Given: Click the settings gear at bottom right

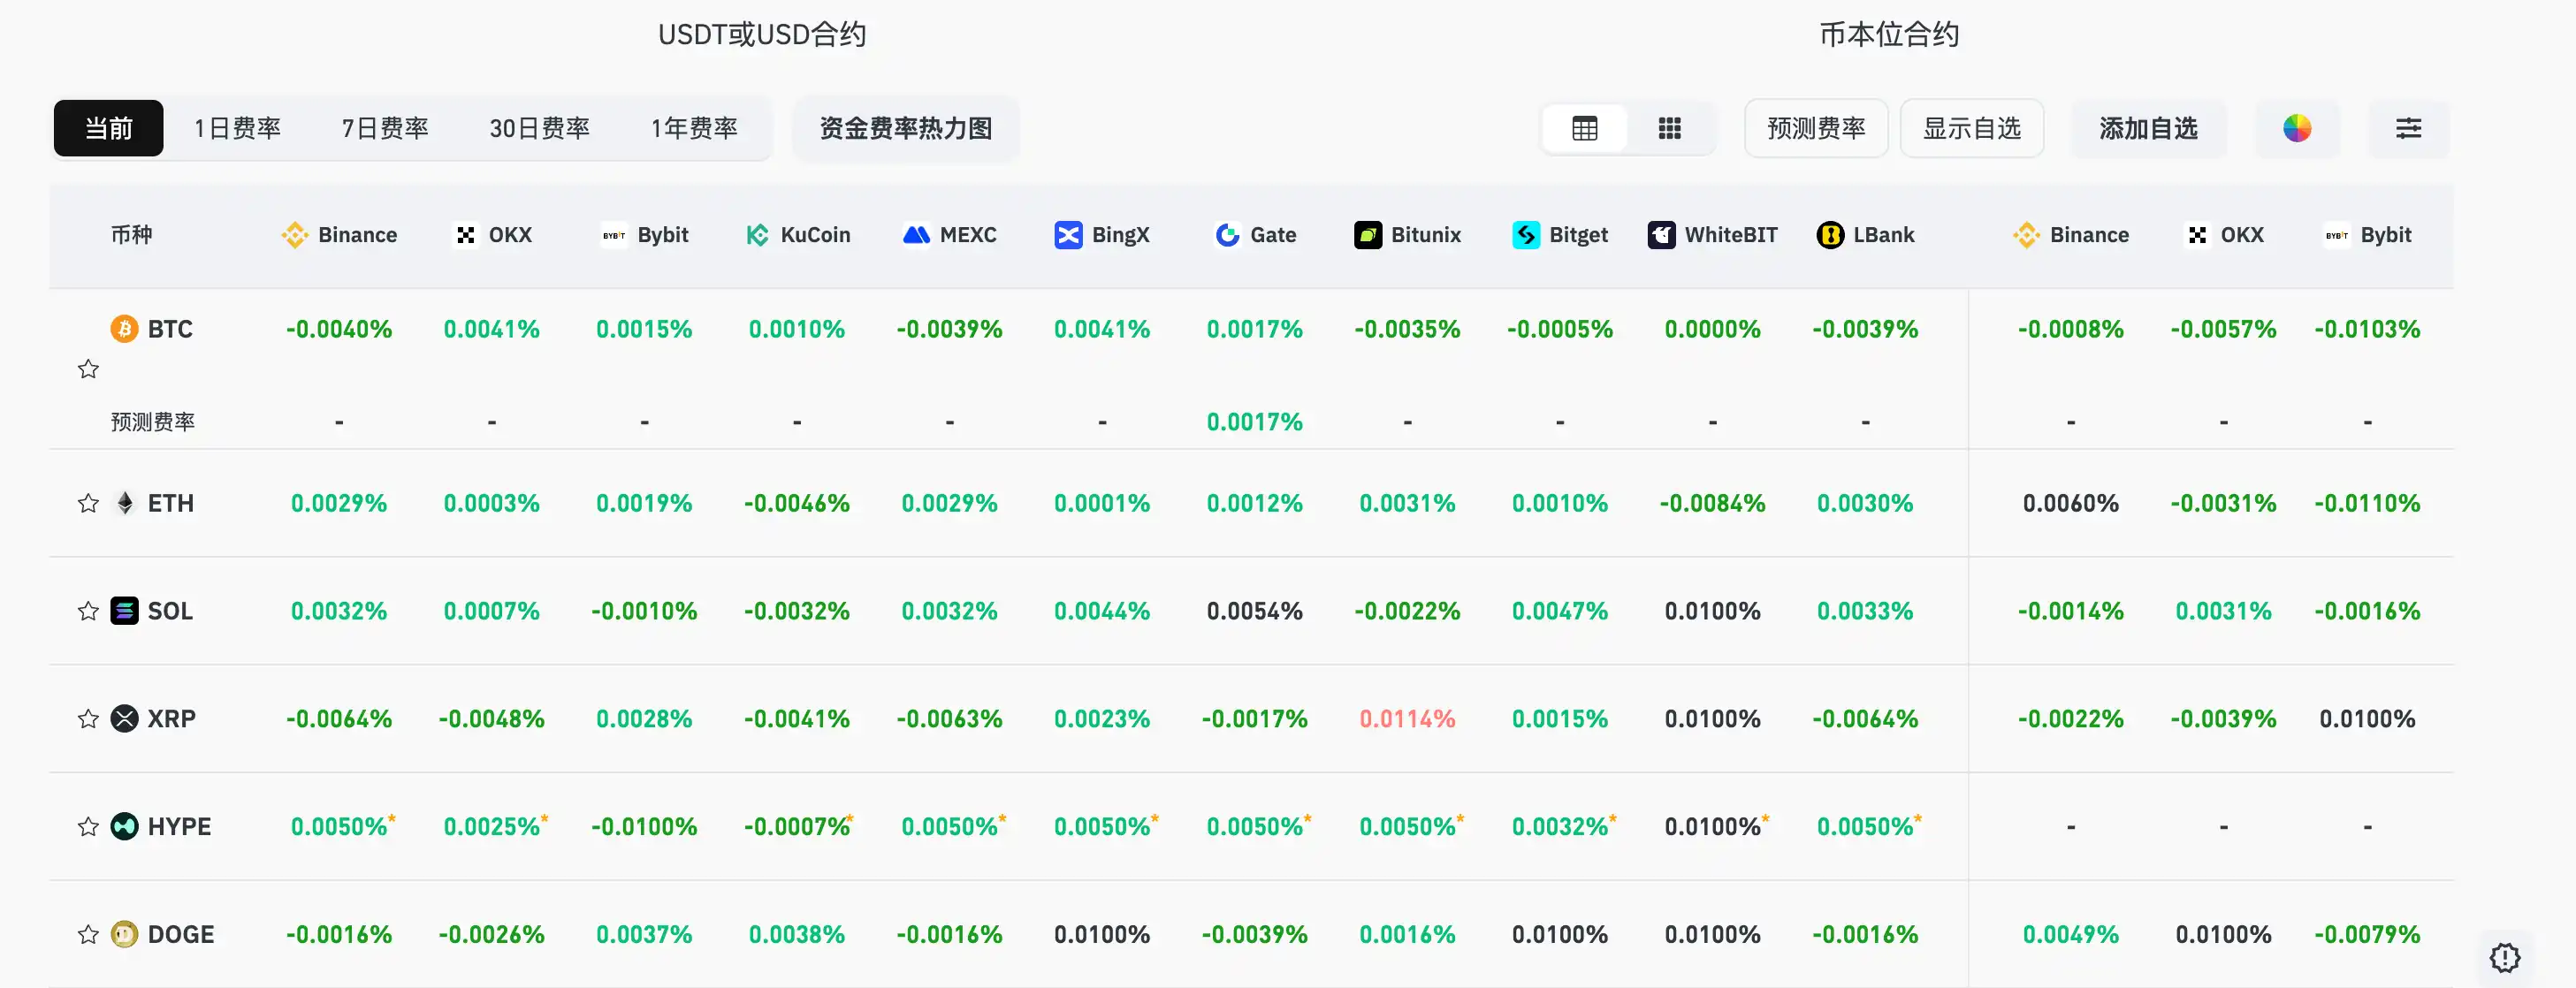Looking at the screenshot, I should click(2504, 957).
